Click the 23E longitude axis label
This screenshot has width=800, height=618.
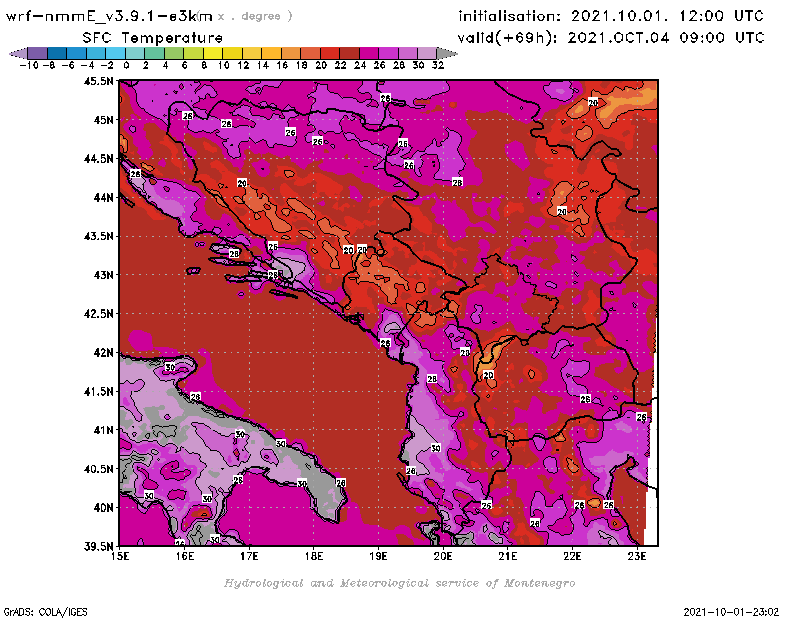637,556
